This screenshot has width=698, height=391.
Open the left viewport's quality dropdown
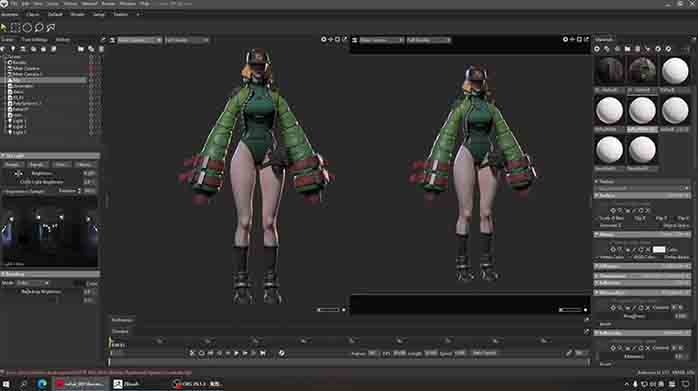187,40
